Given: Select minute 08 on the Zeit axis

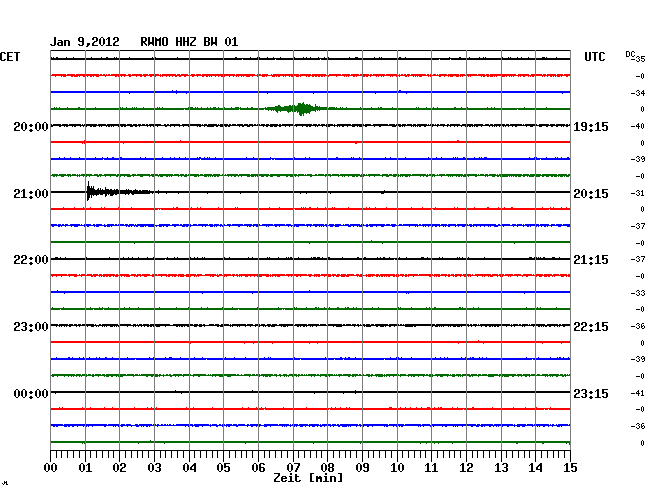Looking at the screenshot, I should (327, 468).
